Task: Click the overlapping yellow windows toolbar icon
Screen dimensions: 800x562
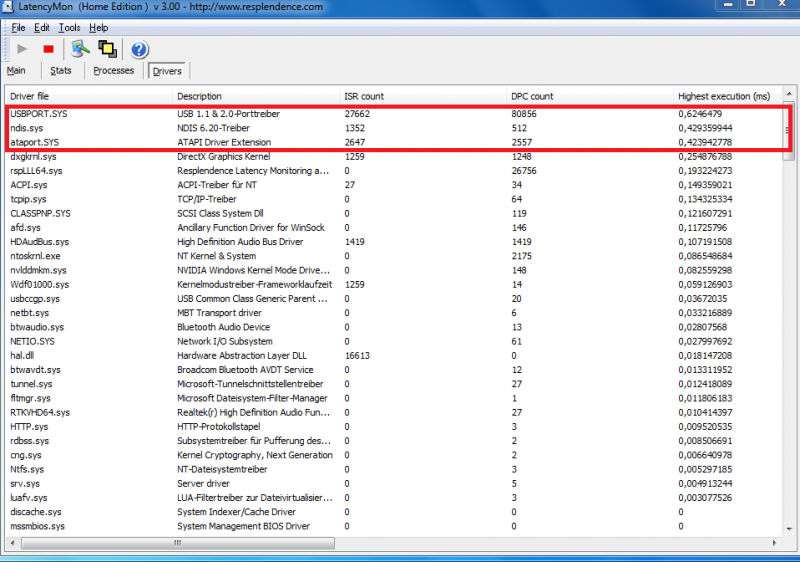Action: pyautogui.click(x=108, y=49)
